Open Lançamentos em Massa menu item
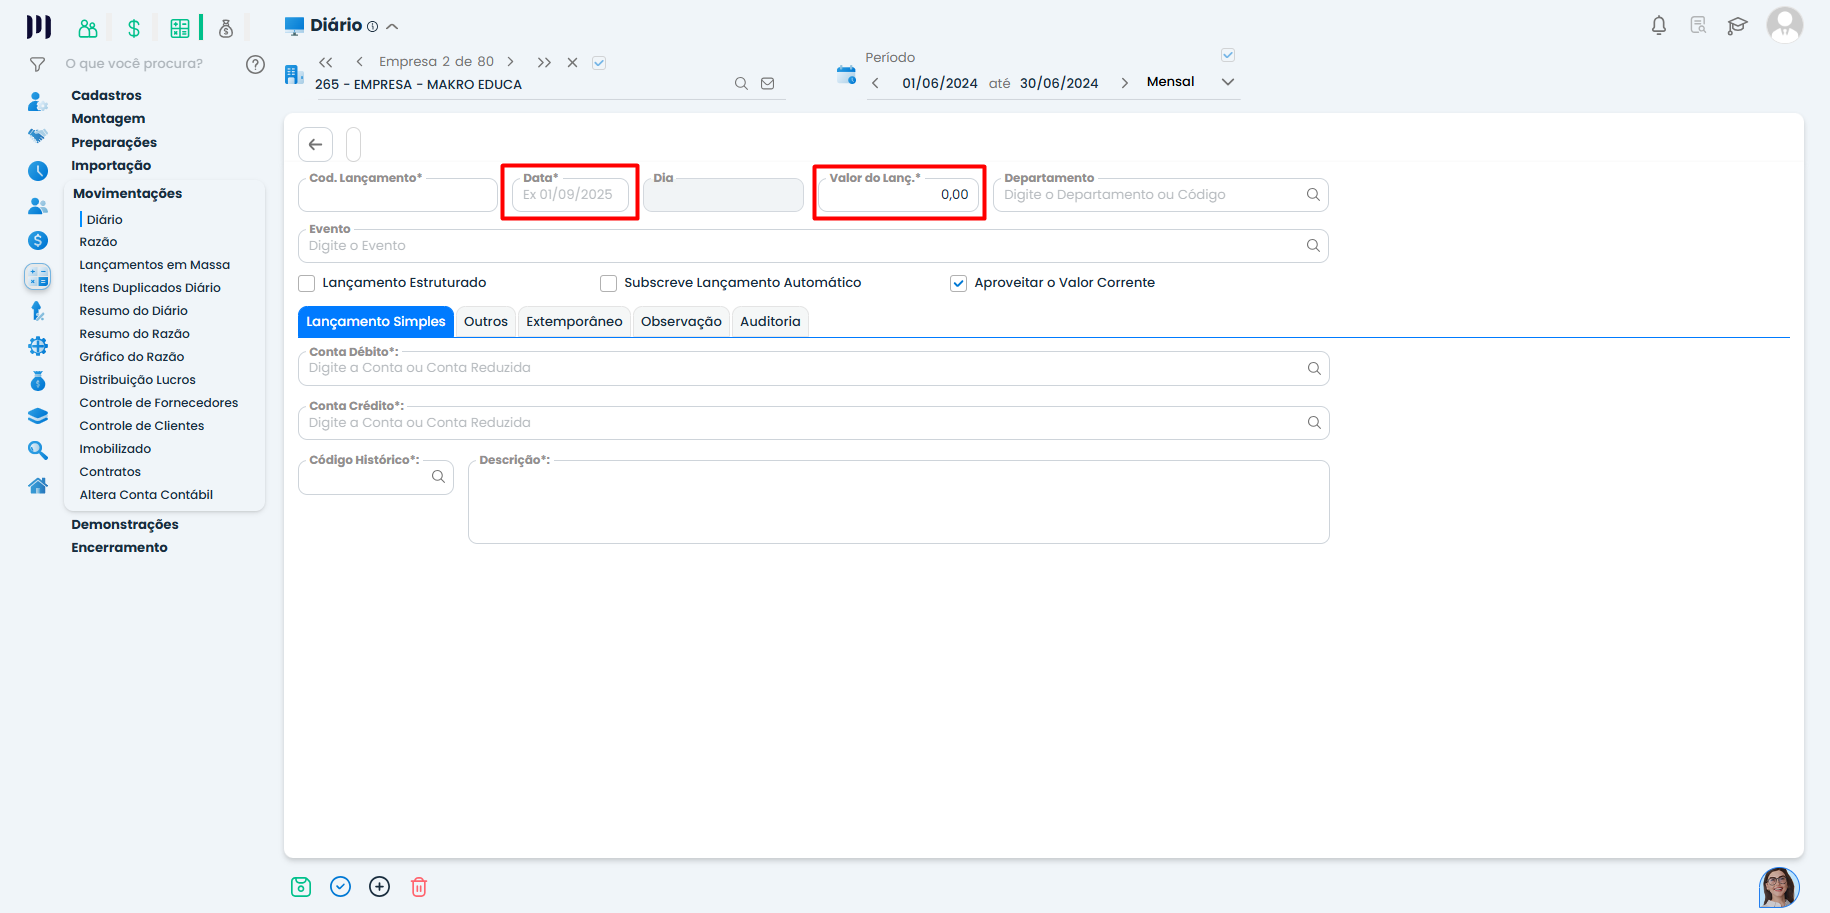The width and height of the screenshot is (1830, 913). pos(154,265)
